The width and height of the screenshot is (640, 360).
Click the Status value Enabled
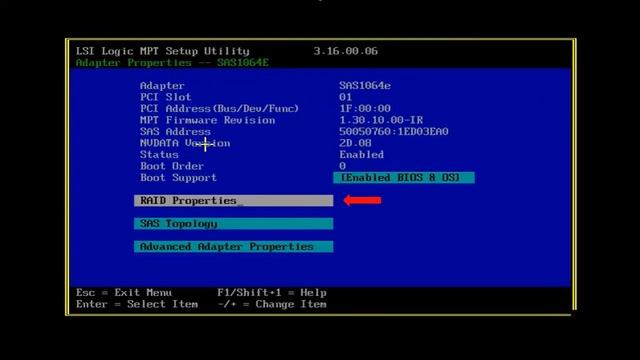pyautogui.click(x=362, y=155)
